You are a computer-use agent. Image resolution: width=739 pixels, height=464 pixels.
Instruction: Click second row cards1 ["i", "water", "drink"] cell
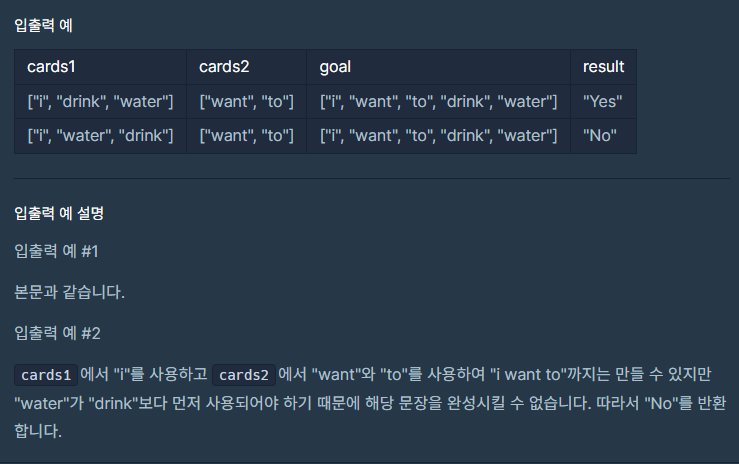tap(100, 136)
